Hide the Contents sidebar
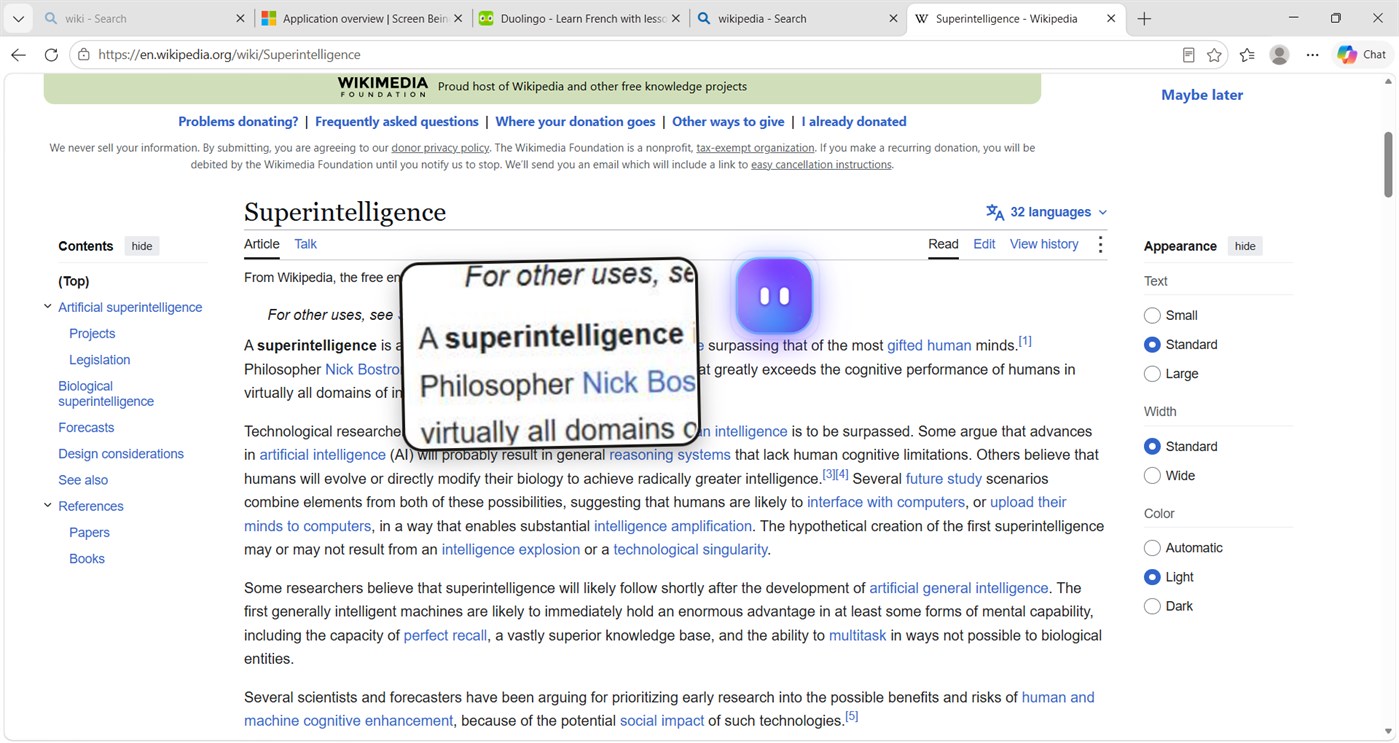This screenshot has width=1399, height=743. click(142, 246)
